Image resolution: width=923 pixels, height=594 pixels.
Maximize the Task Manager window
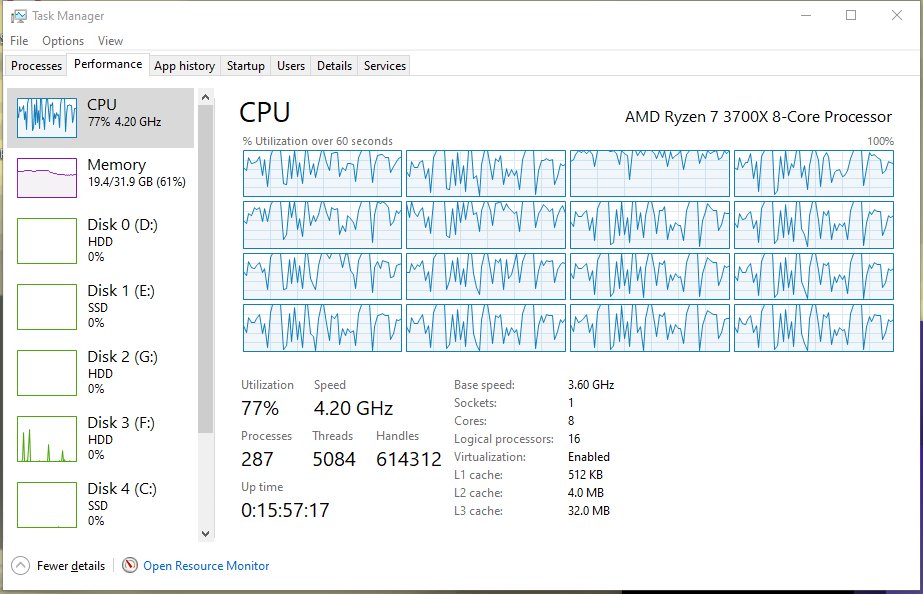click(851, 15)
